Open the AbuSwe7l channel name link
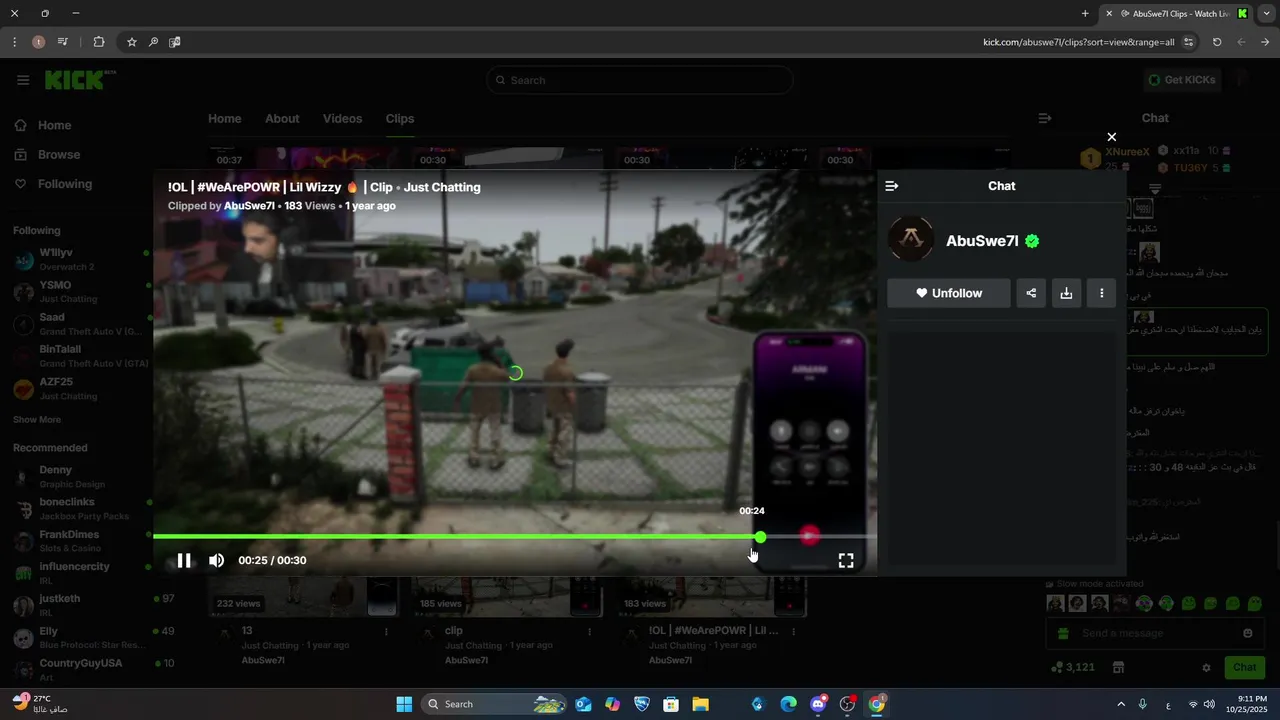 click(x=982, y=241)
